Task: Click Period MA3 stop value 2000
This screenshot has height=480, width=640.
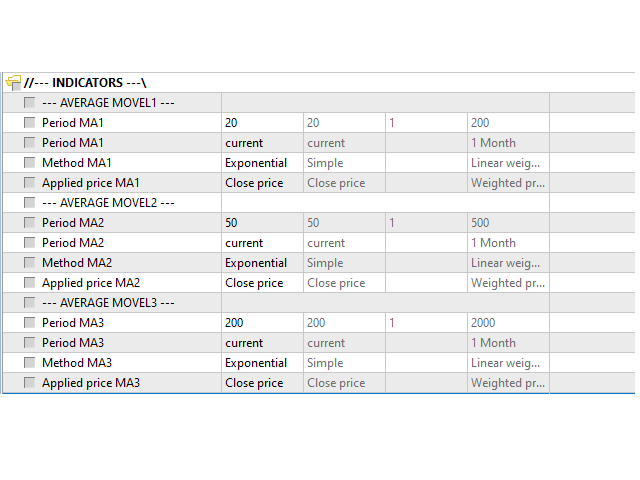Action: click(x=508, y=323)
